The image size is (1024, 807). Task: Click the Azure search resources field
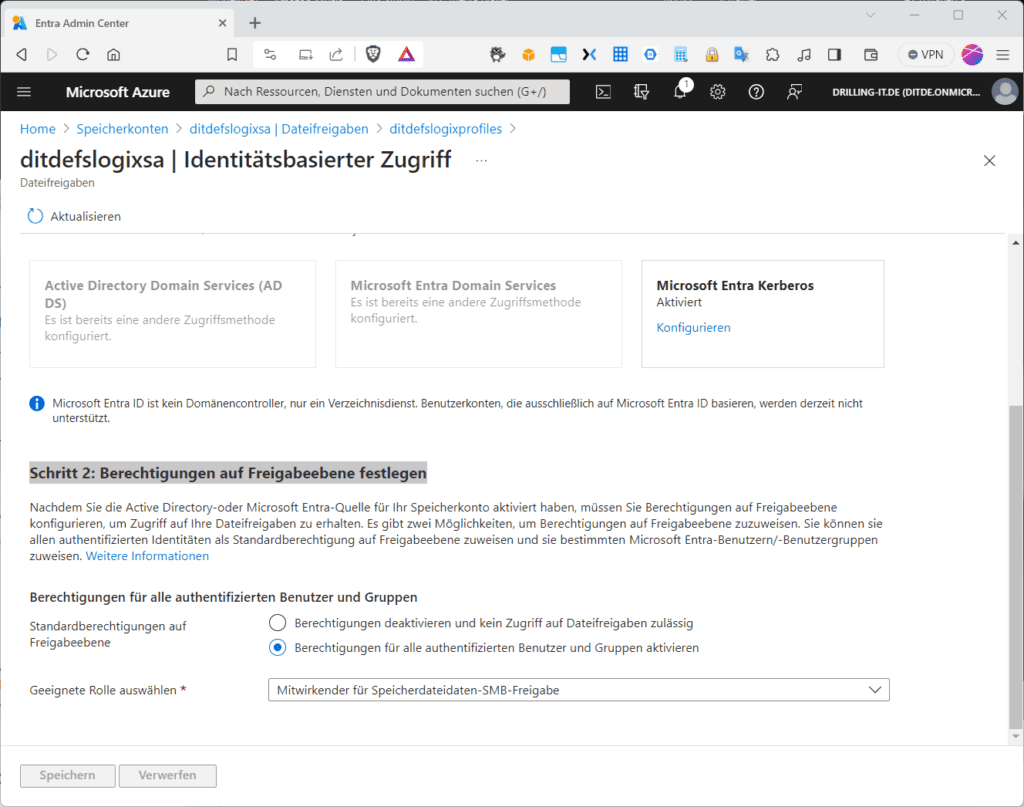coord(382,92)
